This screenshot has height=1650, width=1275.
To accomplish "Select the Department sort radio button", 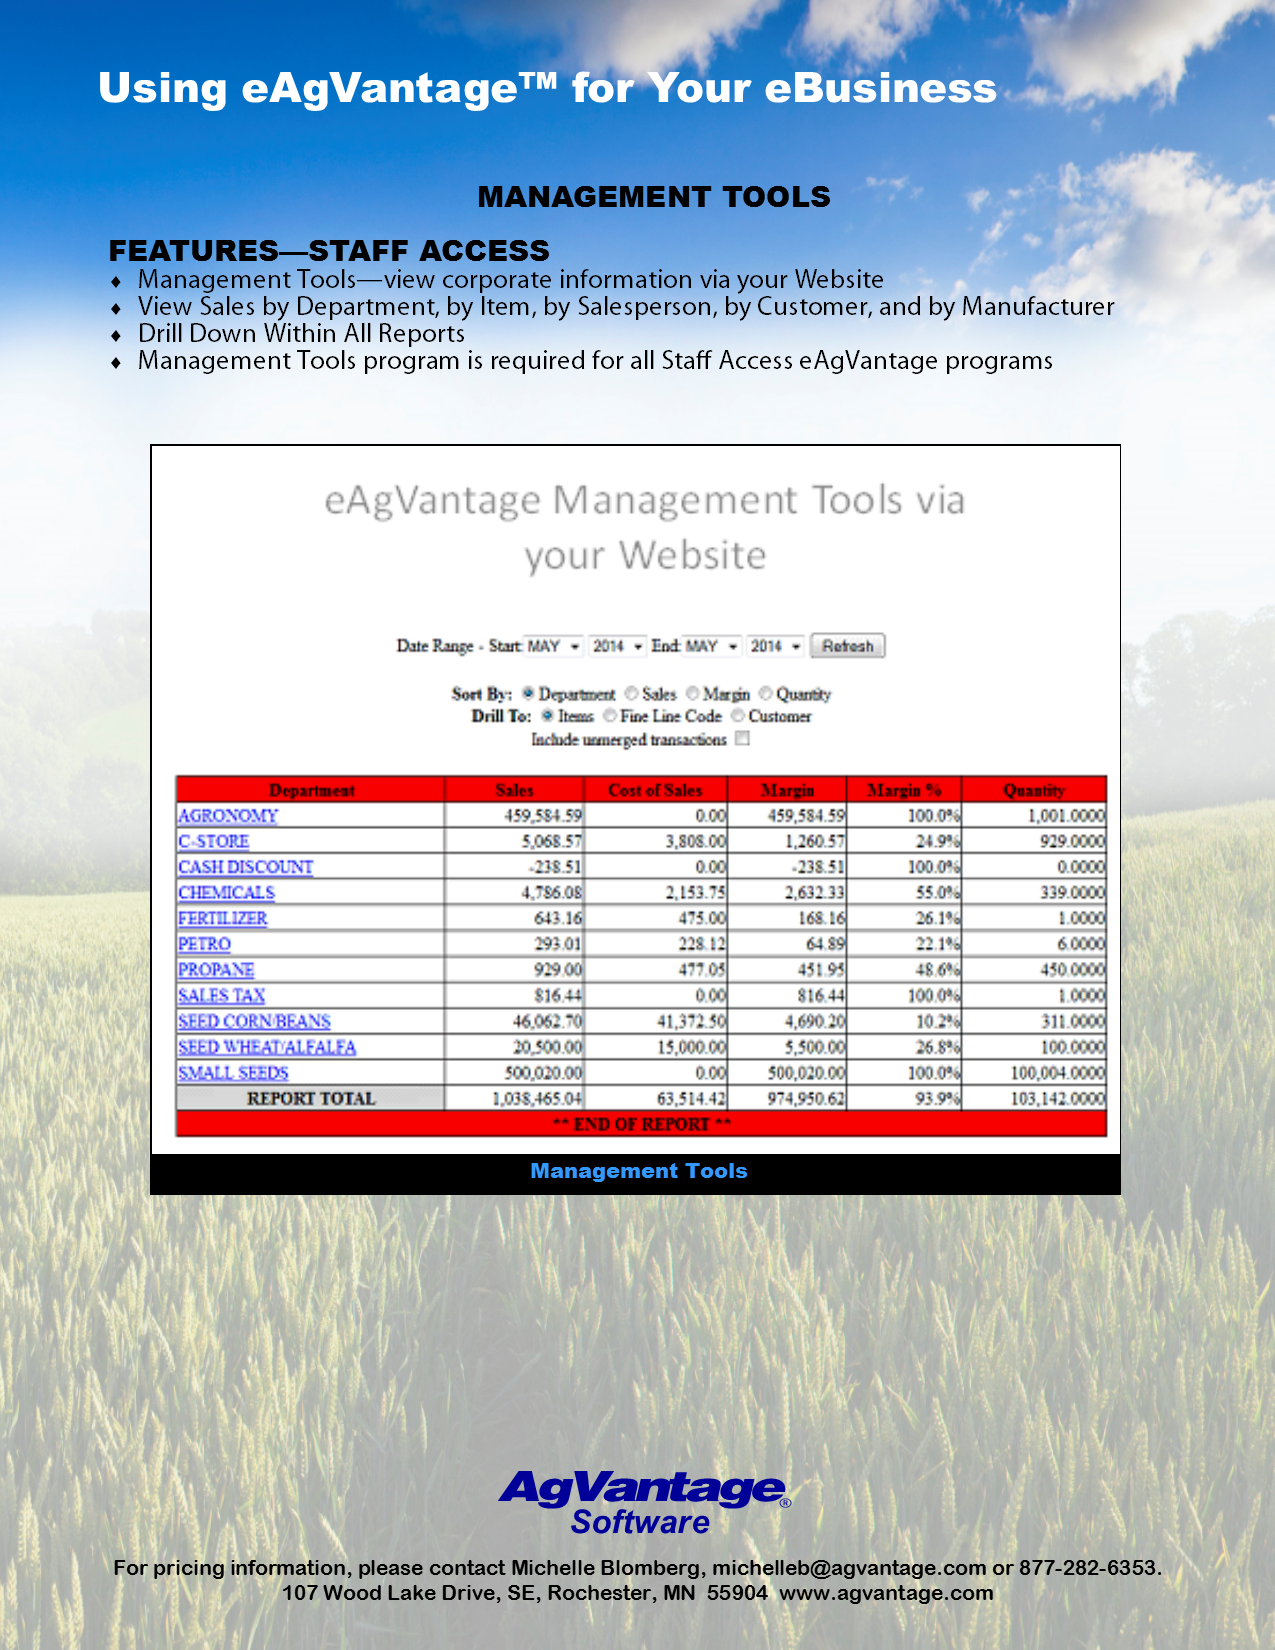I will [x=528, y=693].
